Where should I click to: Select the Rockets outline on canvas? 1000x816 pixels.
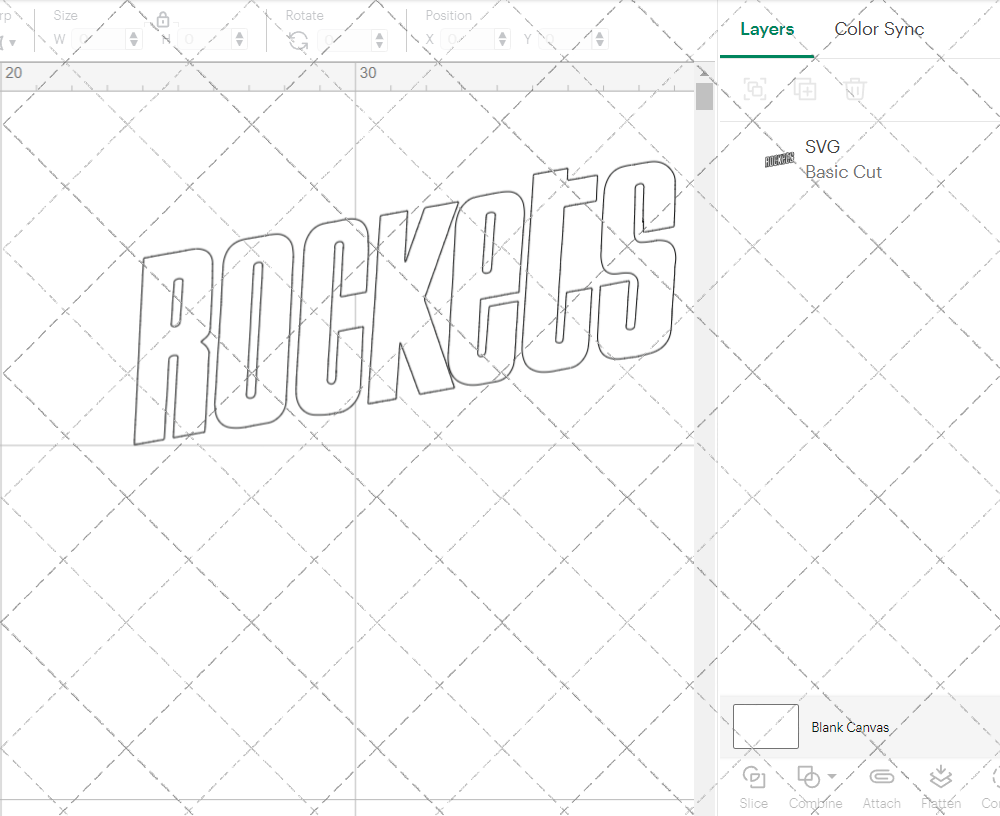[x=404, y=302]
